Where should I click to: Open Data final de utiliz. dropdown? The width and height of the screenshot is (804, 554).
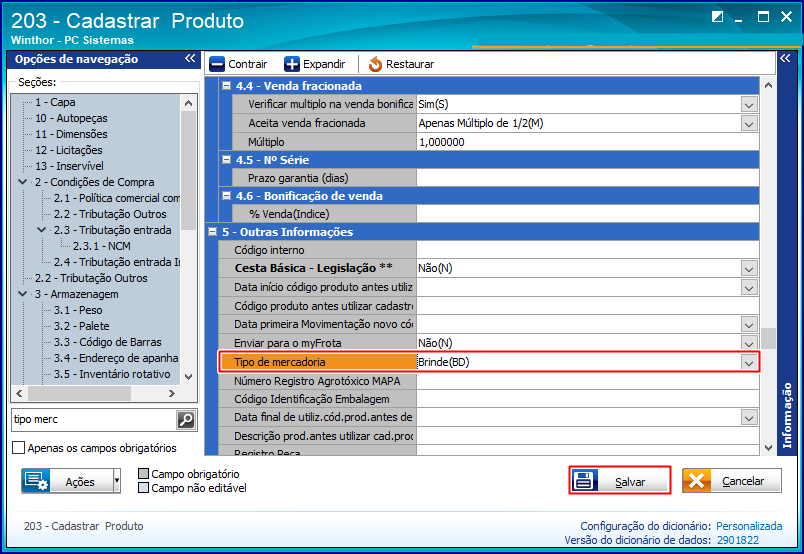click(x=749, y=418)
